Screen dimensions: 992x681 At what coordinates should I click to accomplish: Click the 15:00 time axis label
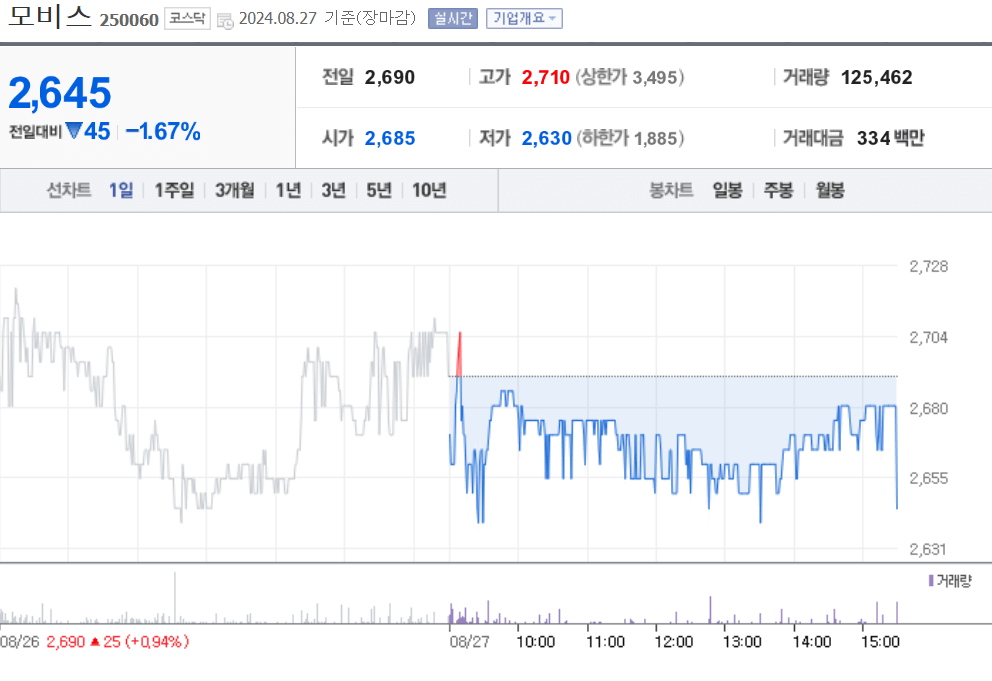[x=880, y=642]
